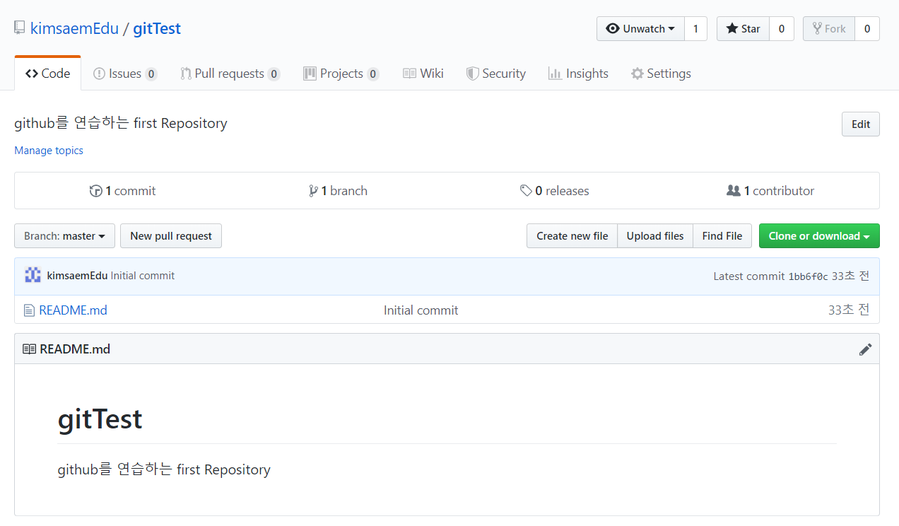Open the Pull requests tab

point(229,73)
